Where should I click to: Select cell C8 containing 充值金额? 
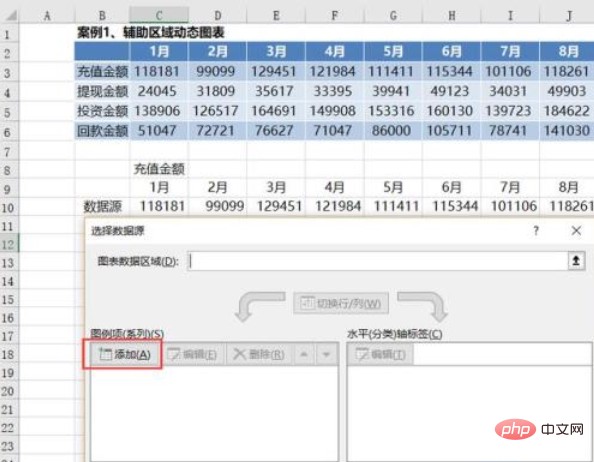pyautogui.click(x=159, y=169)
